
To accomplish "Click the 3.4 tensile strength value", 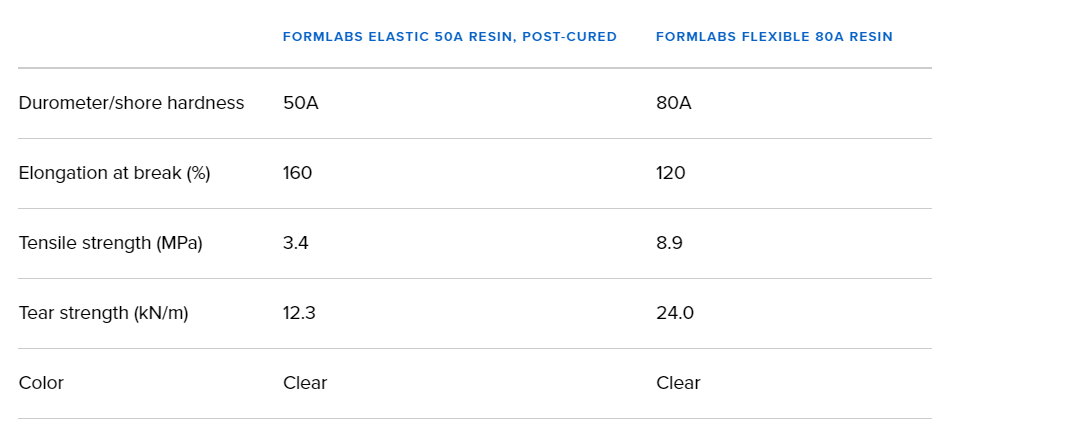I will click(295, 243).
